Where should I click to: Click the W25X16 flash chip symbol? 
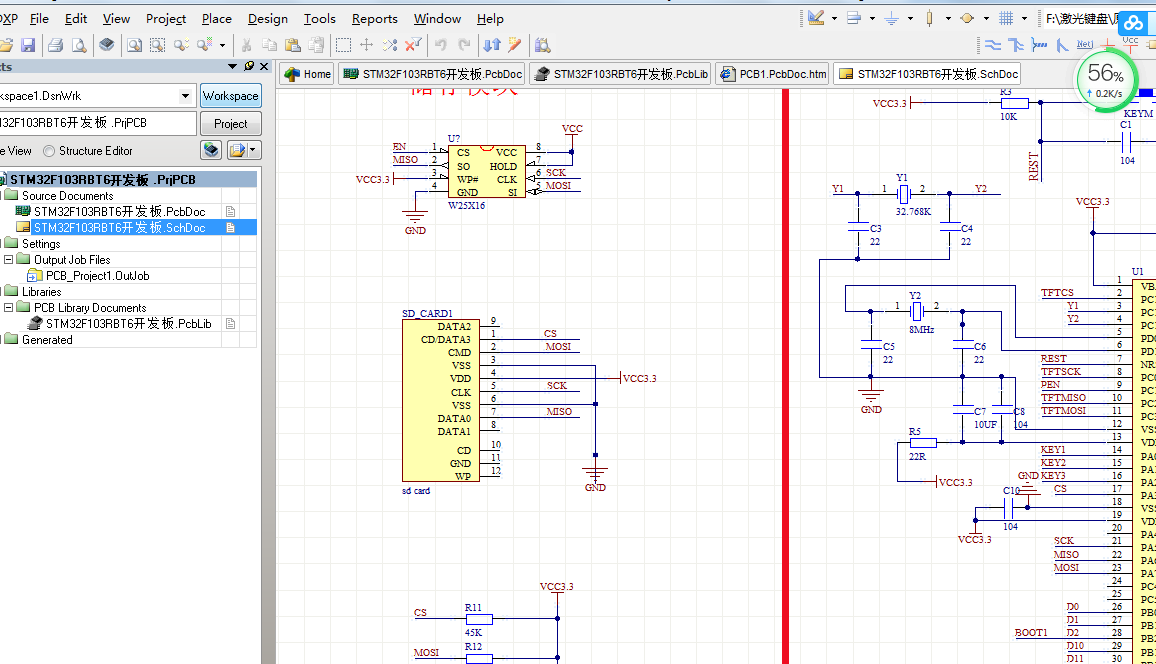tap(487, 172)
